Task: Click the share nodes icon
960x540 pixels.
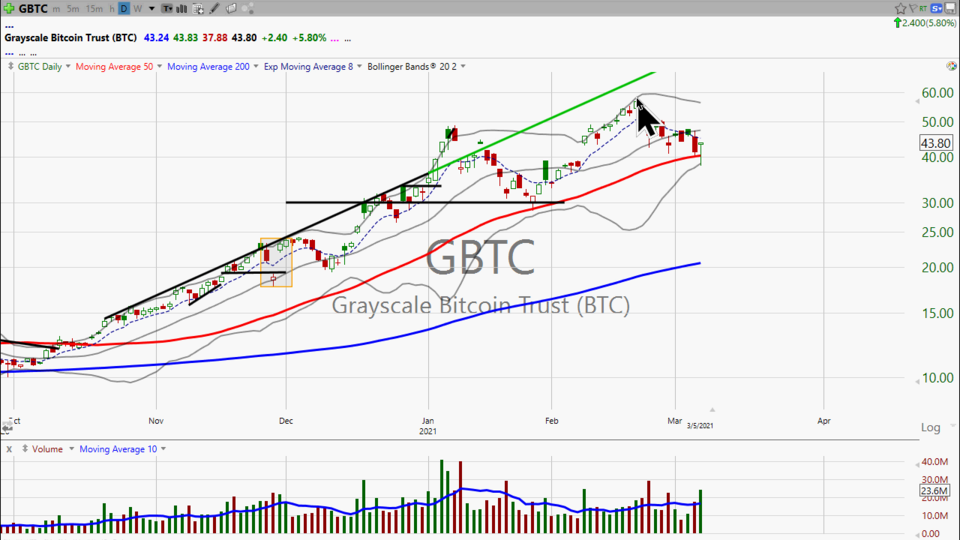Action: 248,9
